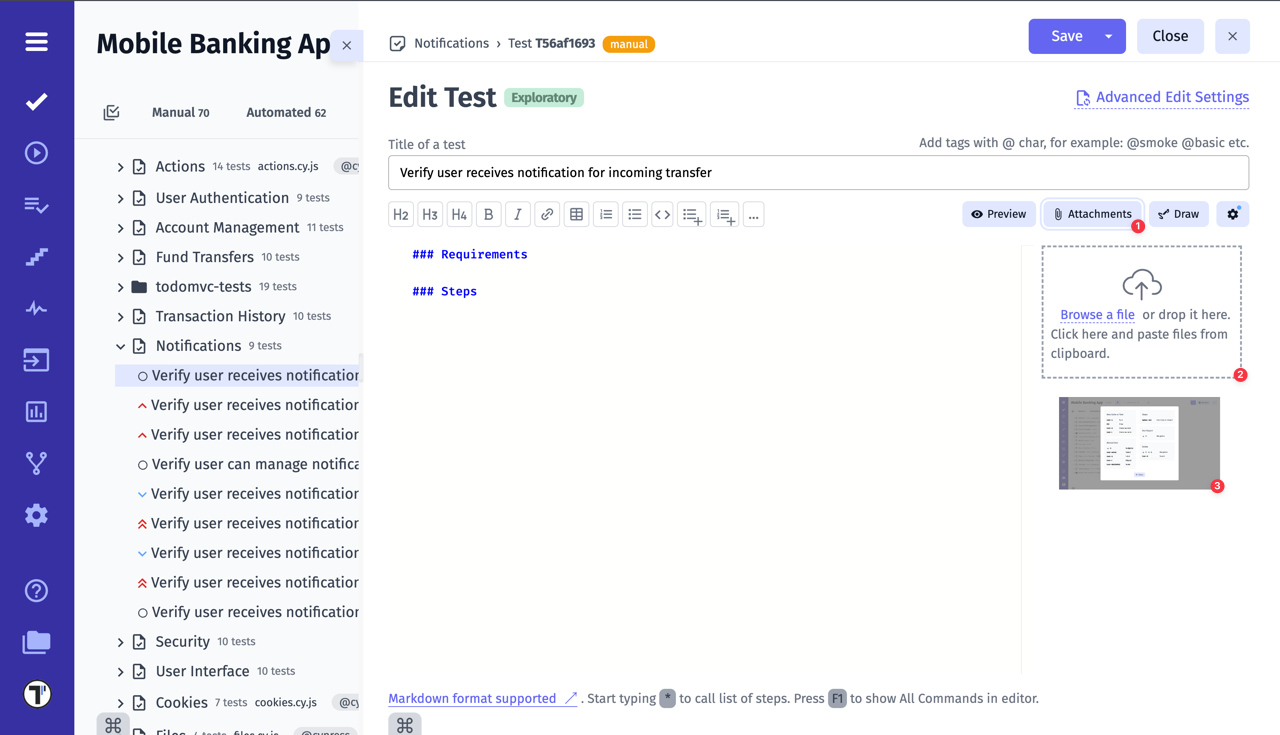Screen dimensions: 1280x735
Task: Click the branching icon in the sidebar
Action: pyautogui.click(x=36, y=463)
